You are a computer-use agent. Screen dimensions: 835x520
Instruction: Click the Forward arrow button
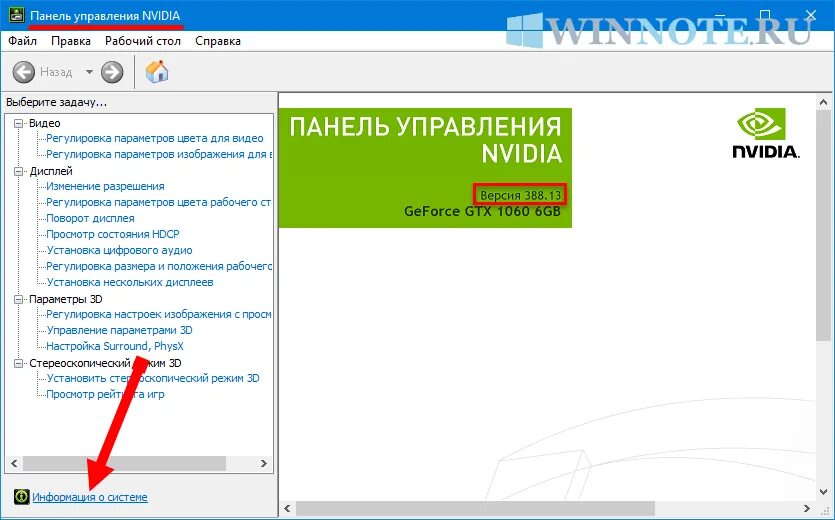tap(112, 72)
